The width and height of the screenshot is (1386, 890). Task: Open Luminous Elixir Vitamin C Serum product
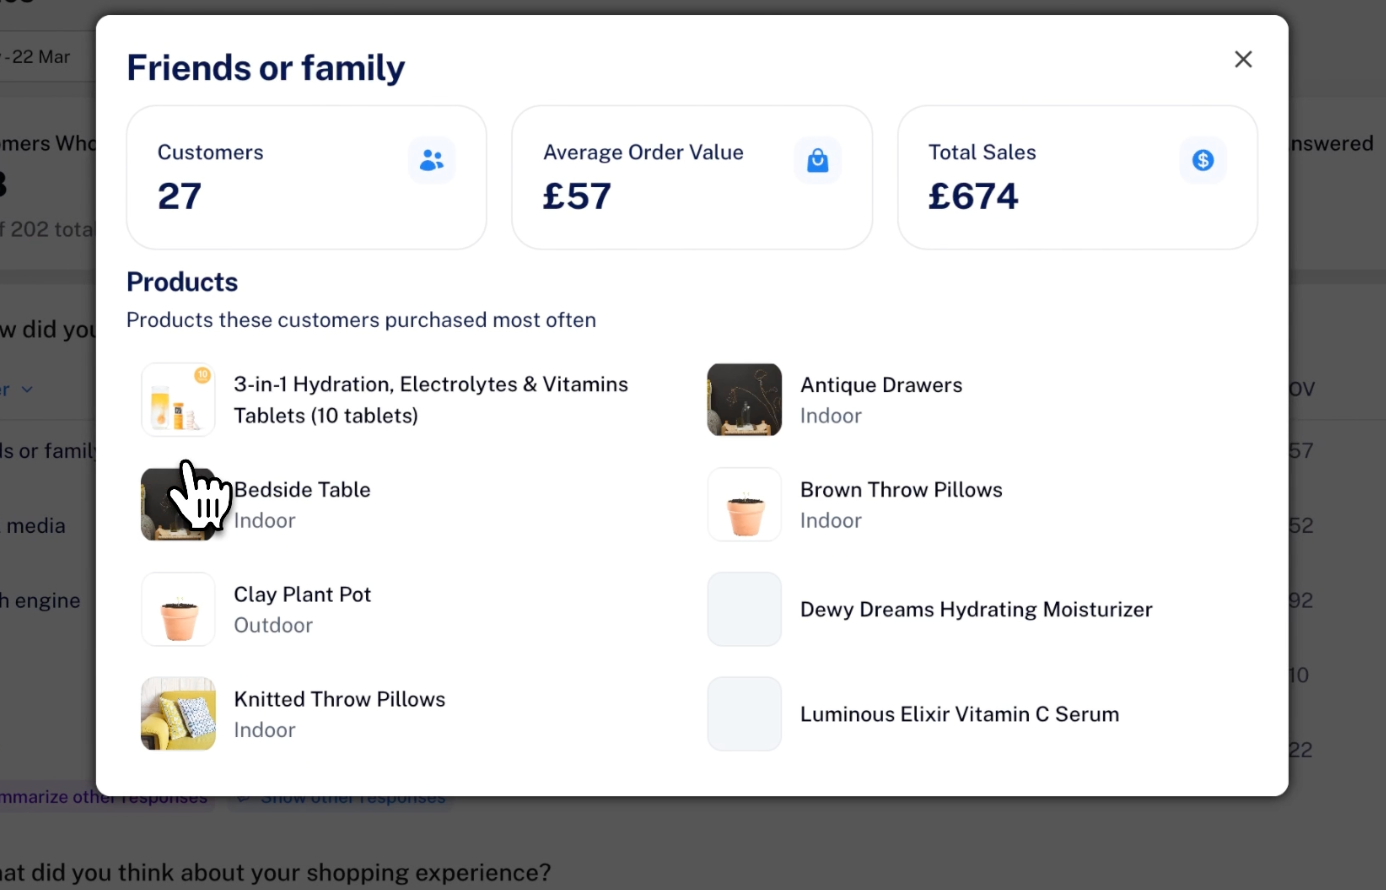(959, 714)
